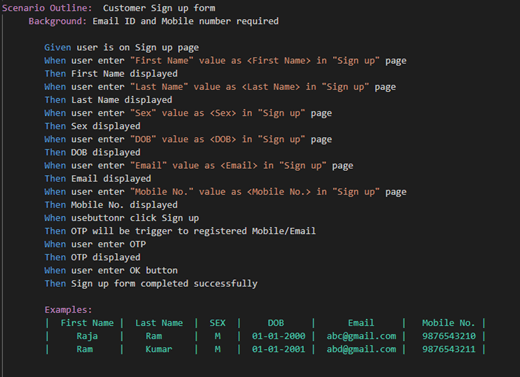Click the Scenario Outline keyword
520x377 pixels.
tap(47, 8)
